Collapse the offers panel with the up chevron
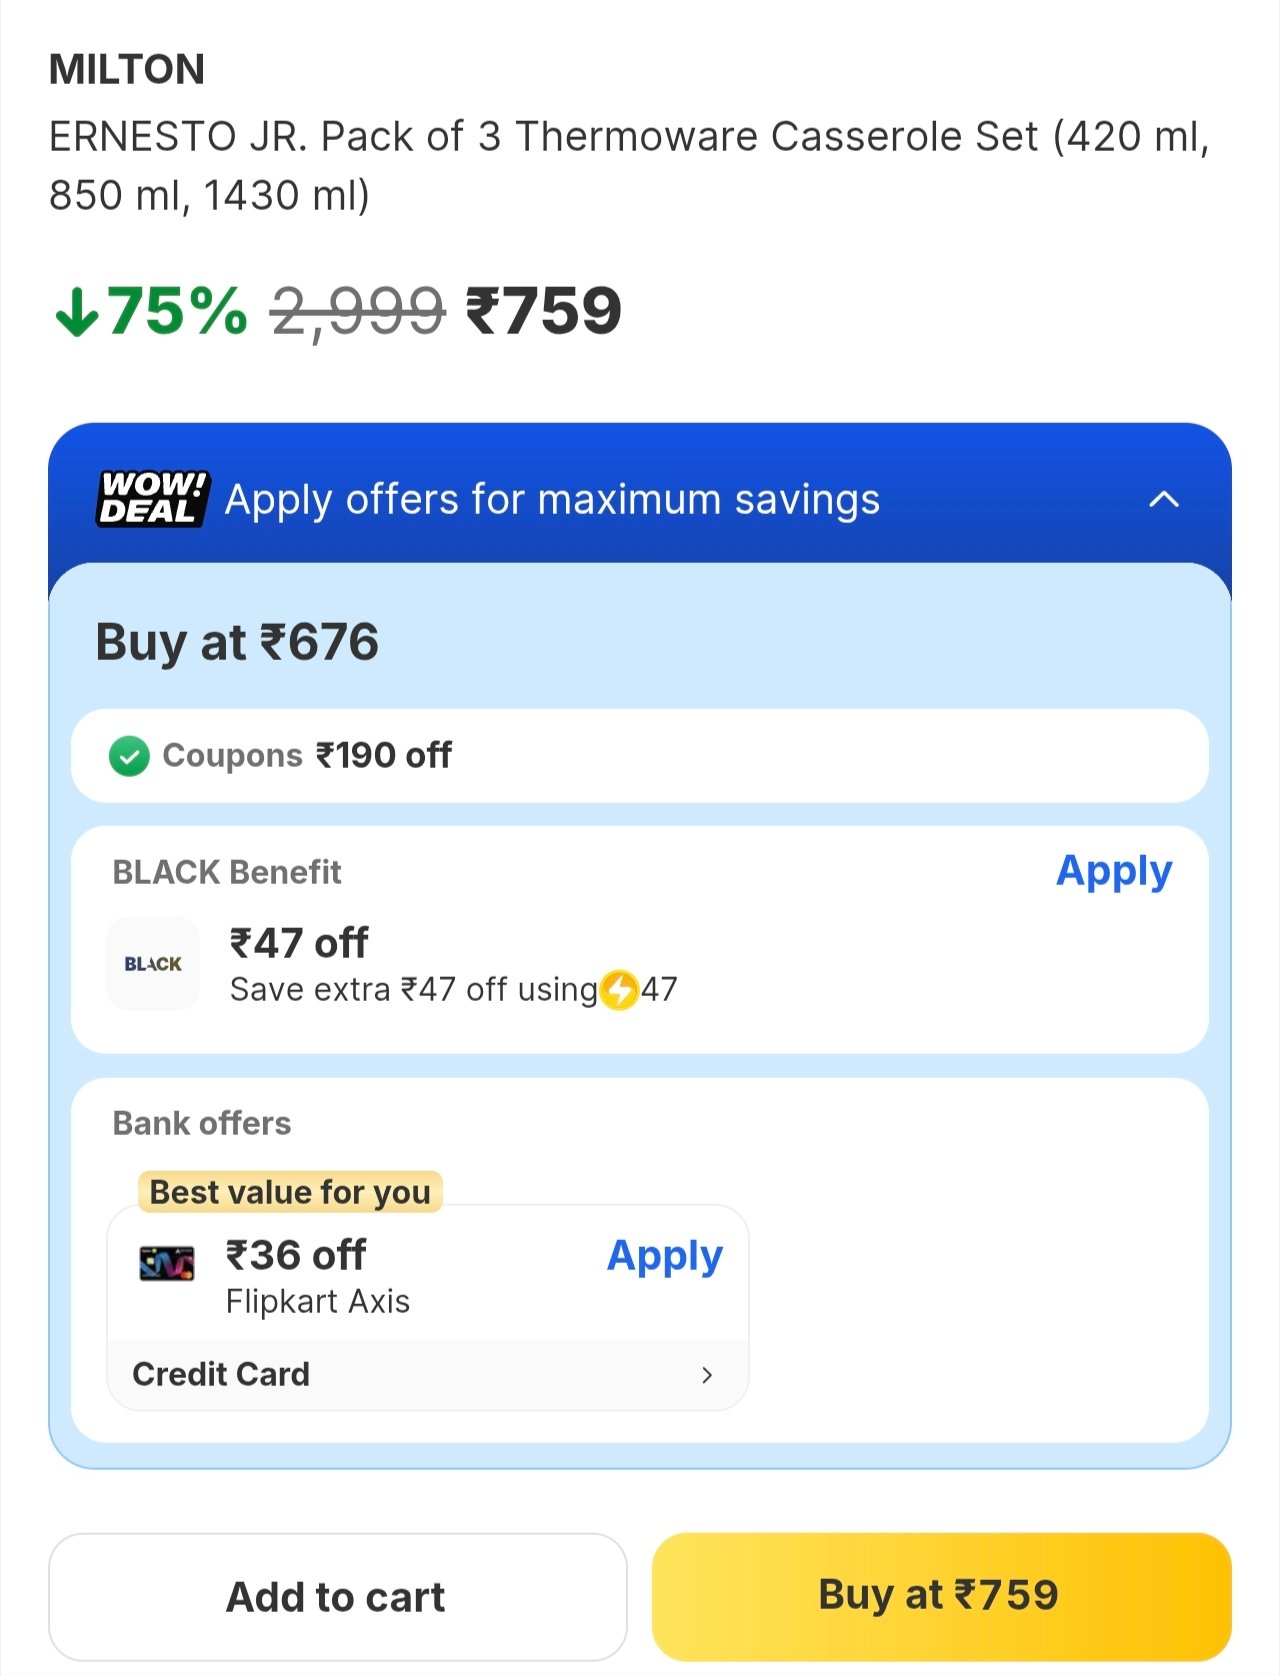The image size is (1280, 1676). [x=1164, y=499]
